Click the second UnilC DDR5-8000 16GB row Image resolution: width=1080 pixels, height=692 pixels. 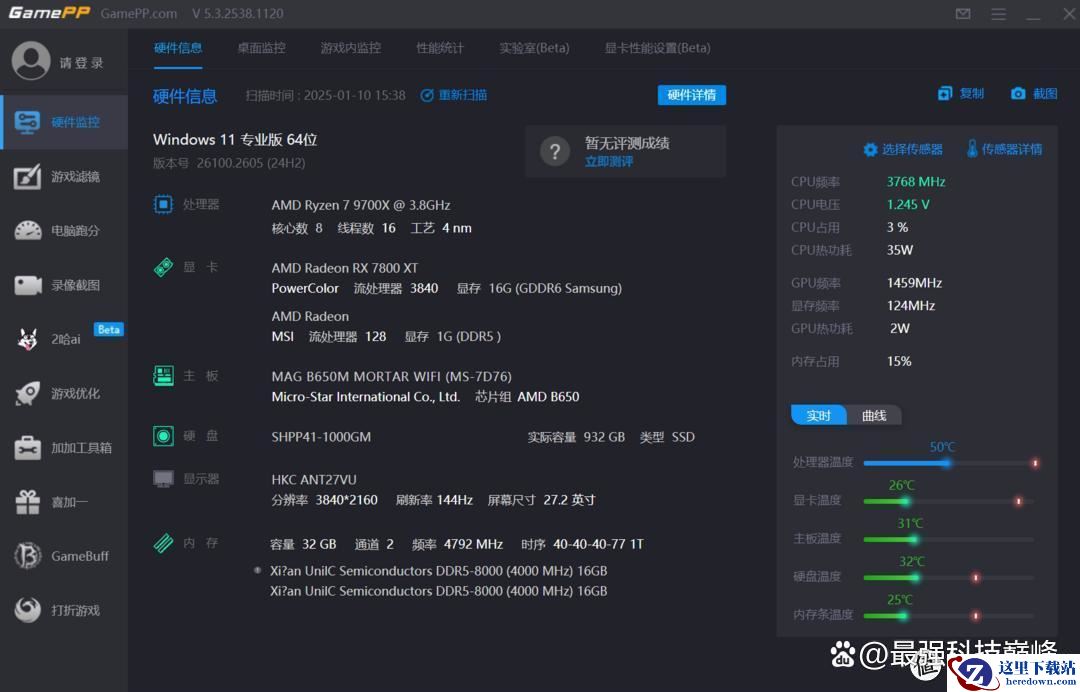tap(439, 591)
